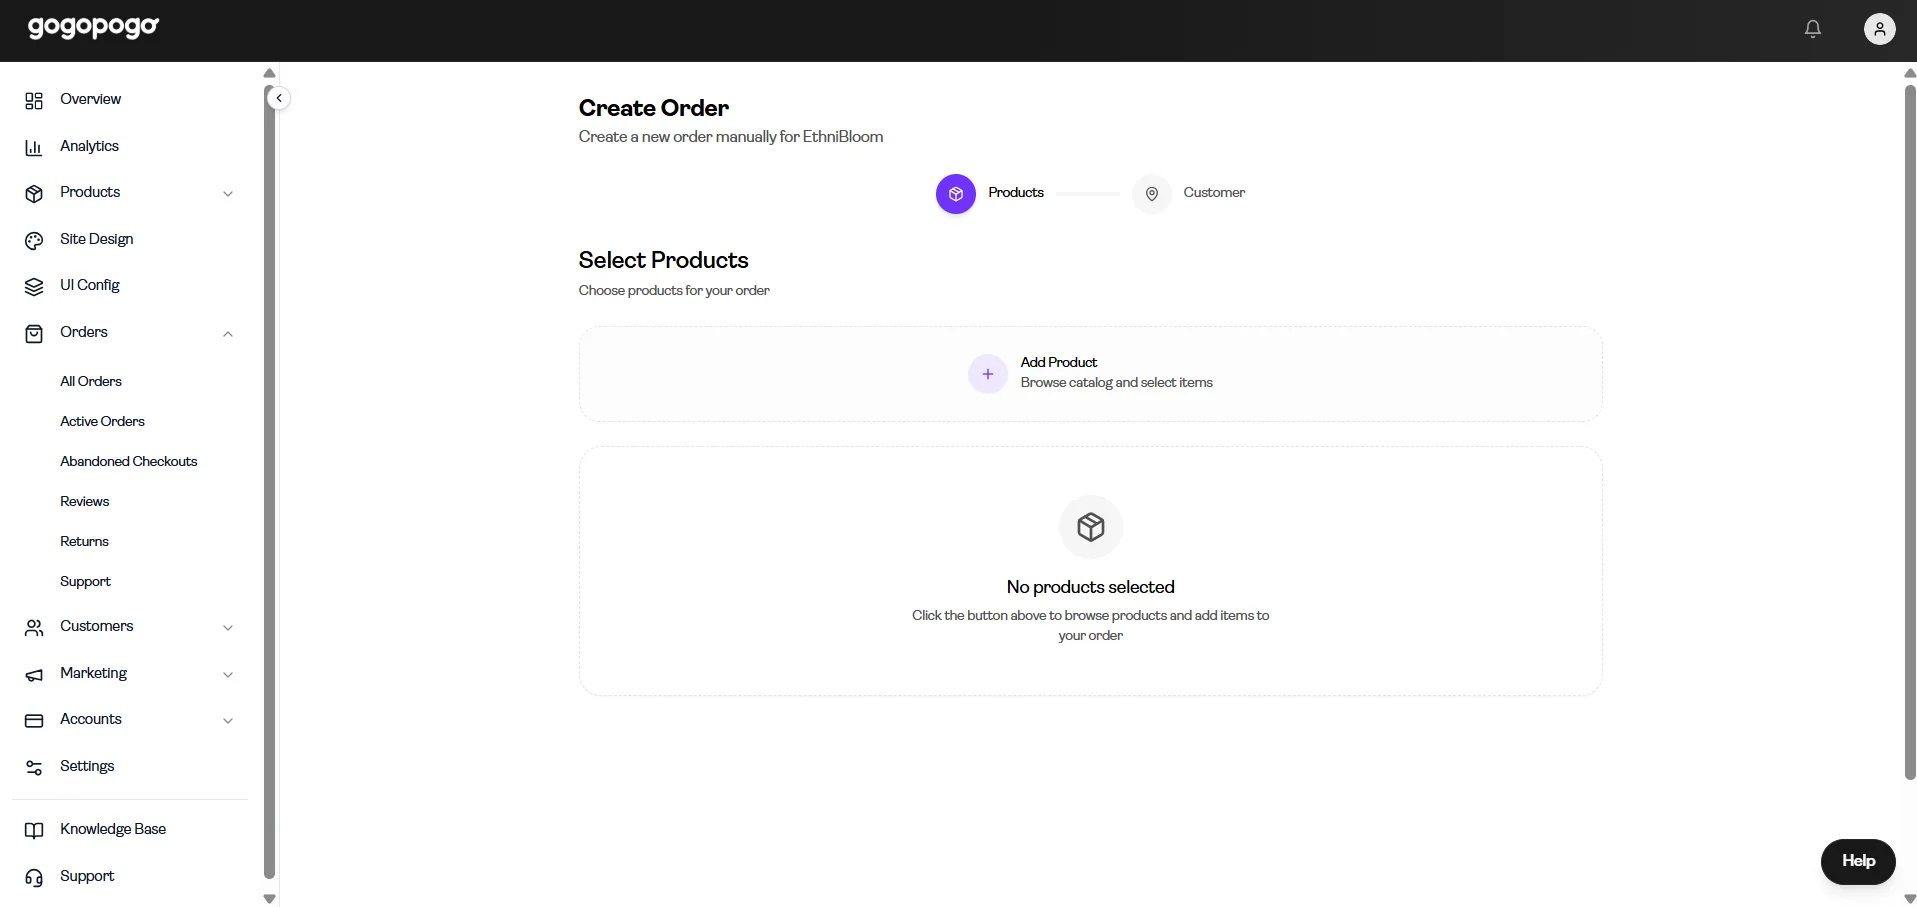
Task: Open Abandoned Checkouts page
Action: click(129, 461)
